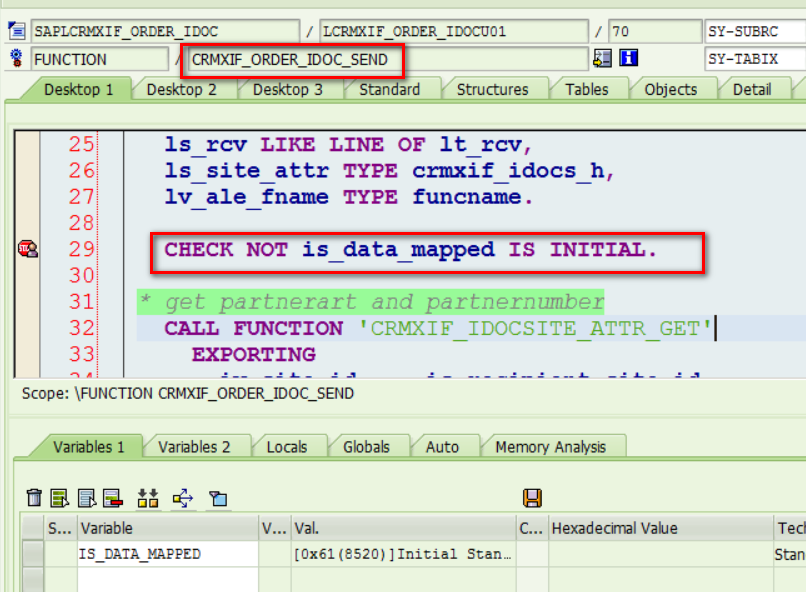Switch to the Desktop 2 tab
Viewport: 806px width, 592px height.
[x=181, y=89]
